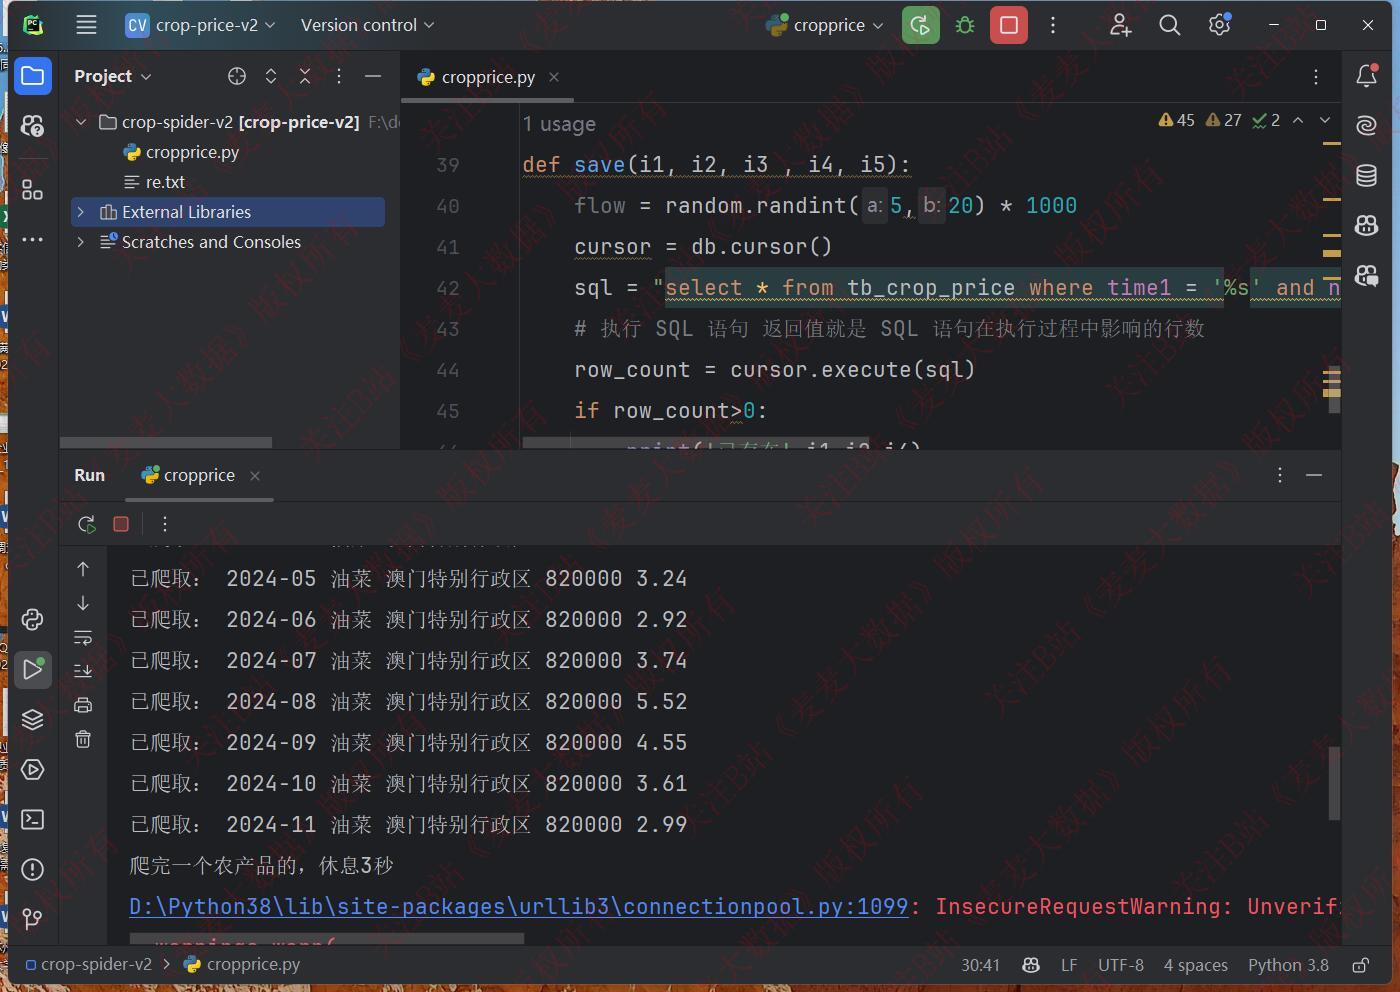Open re.txt in project tree

(x=165, y=182)
